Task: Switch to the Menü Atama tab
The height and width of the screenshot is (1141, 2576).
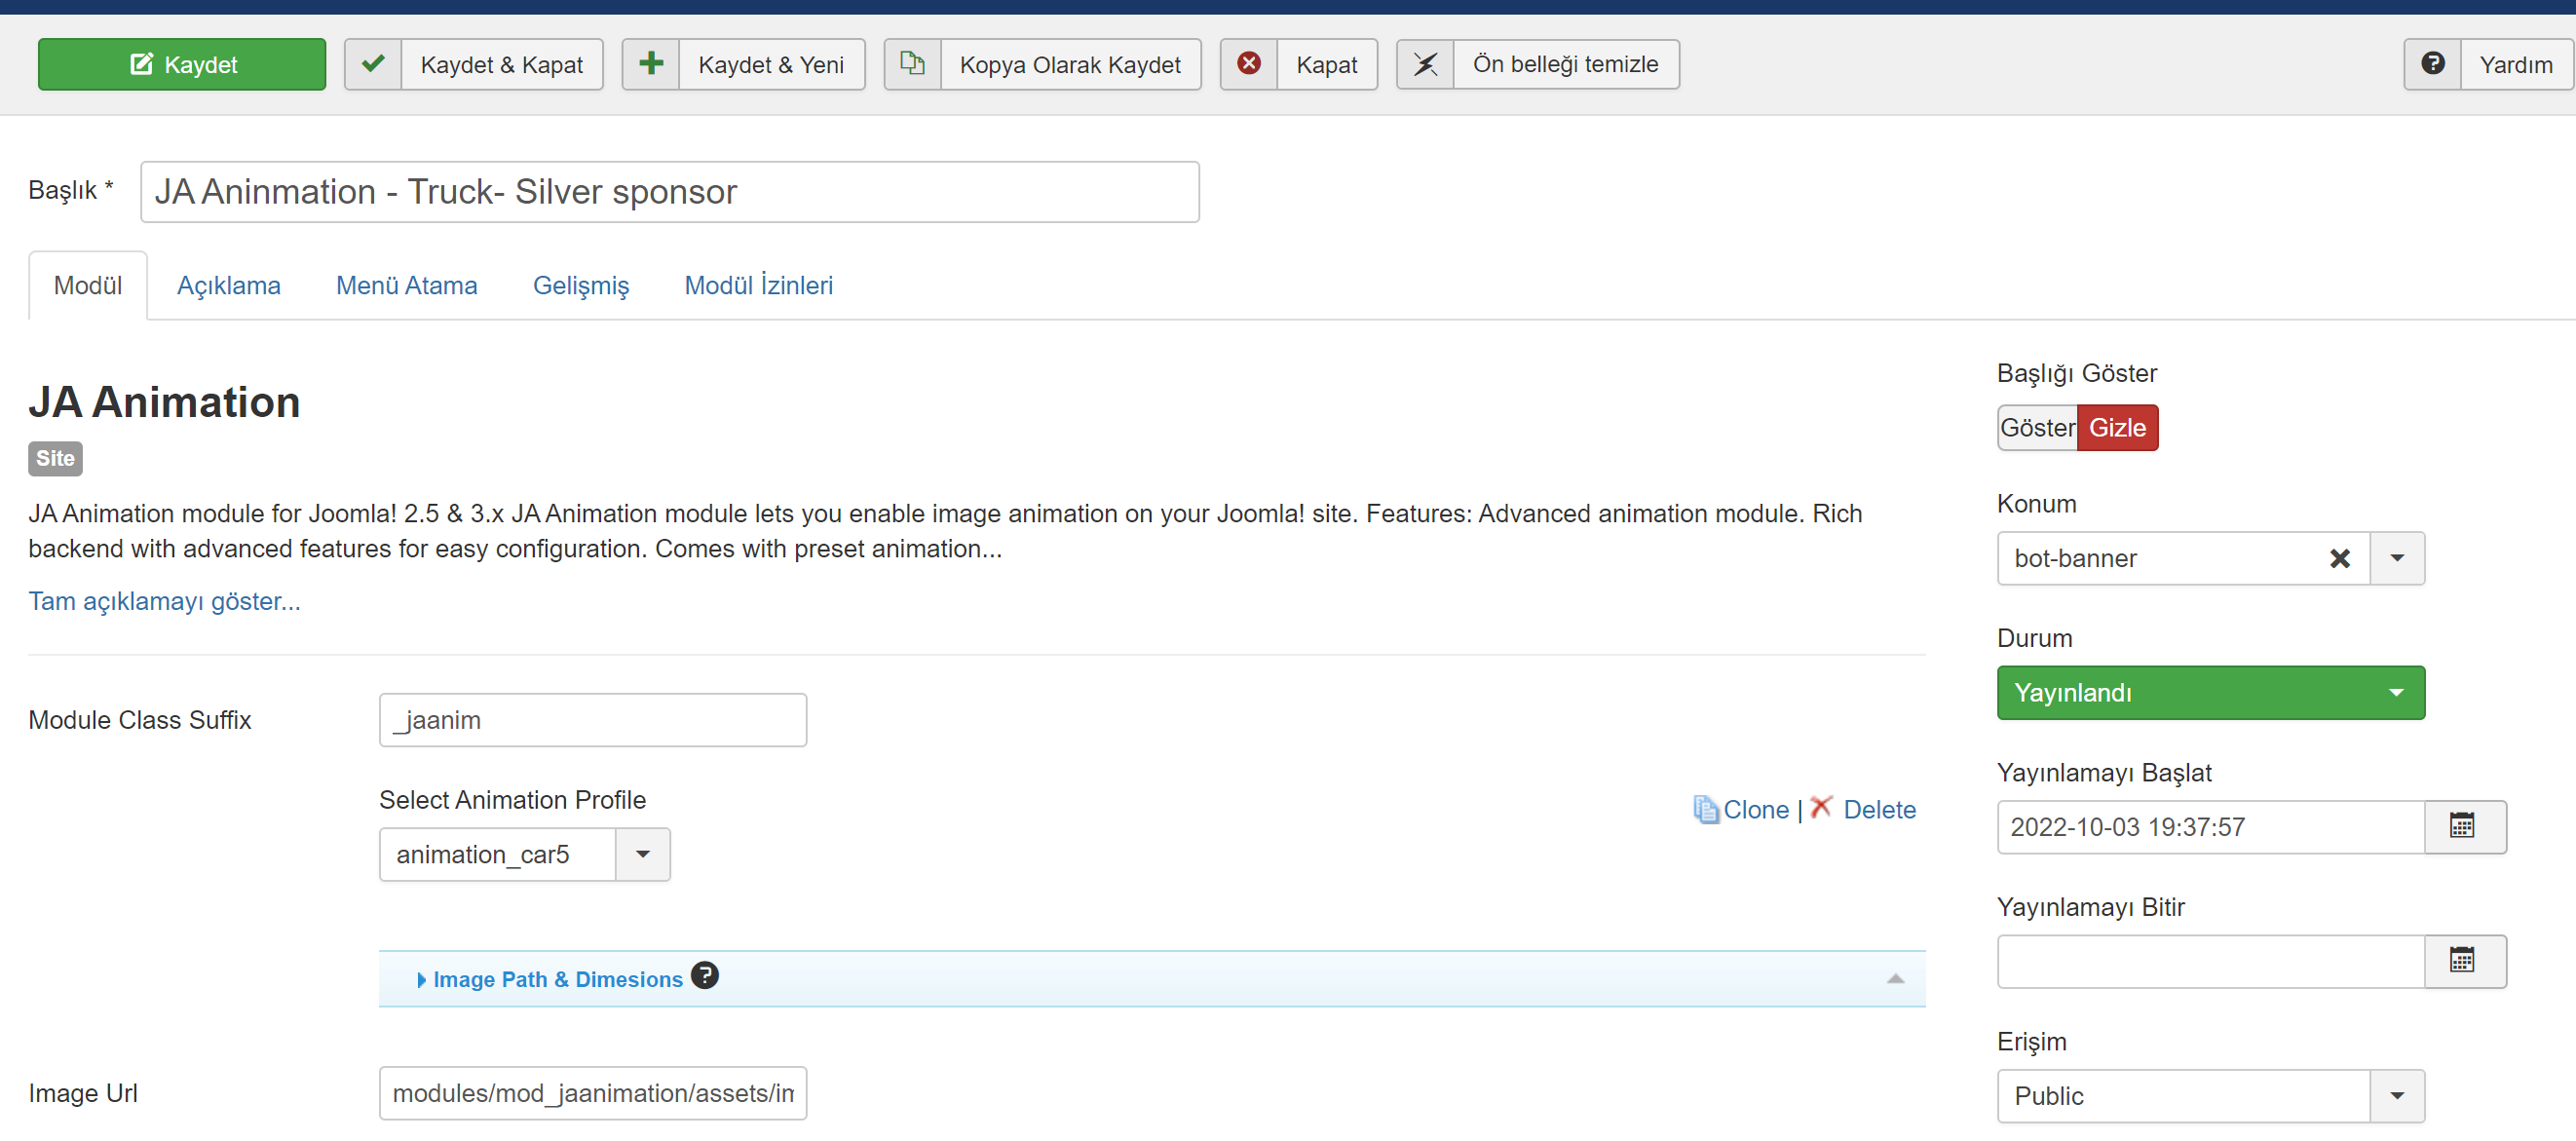Action: pos(406,286)
